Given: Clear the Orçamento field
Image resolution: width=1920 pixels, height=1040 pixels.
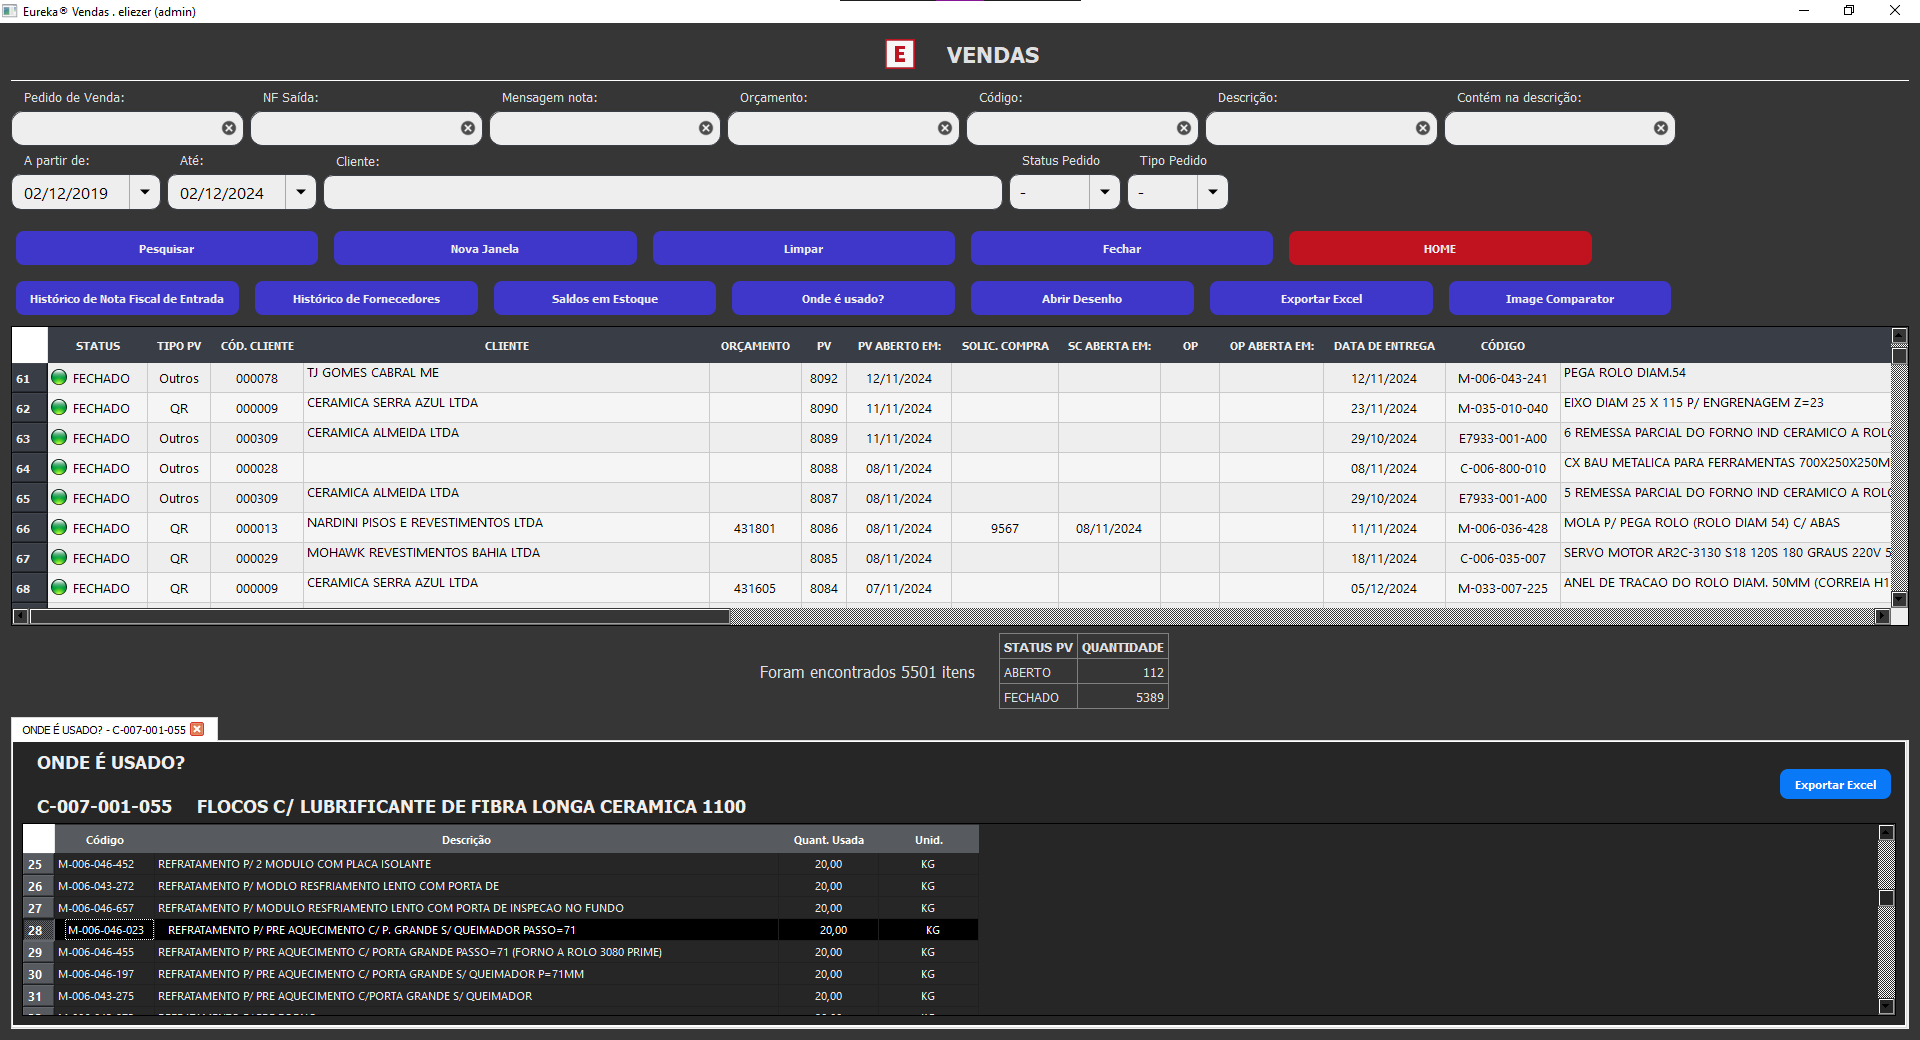Looking at the screenshot, I should coord(945,128).
